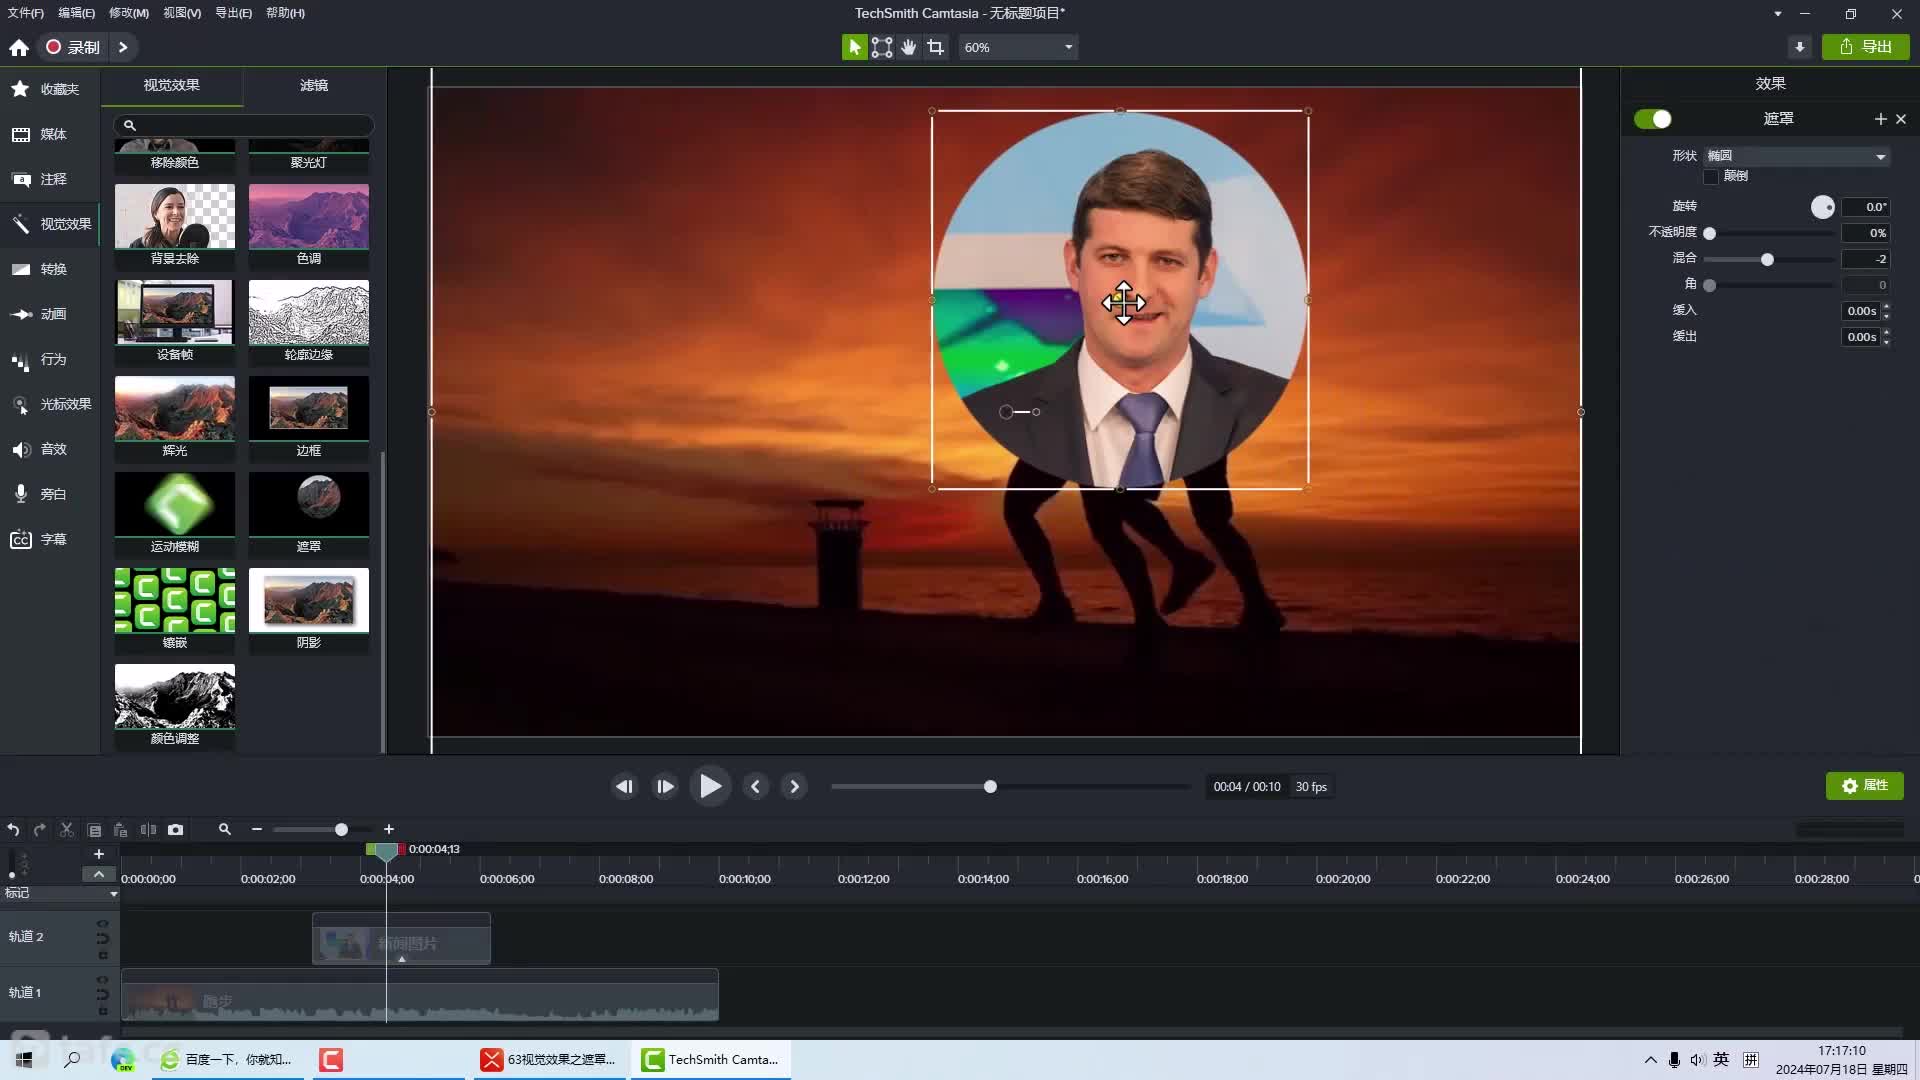Click the 不透明度 opacity slider handle

(1710, 234)
